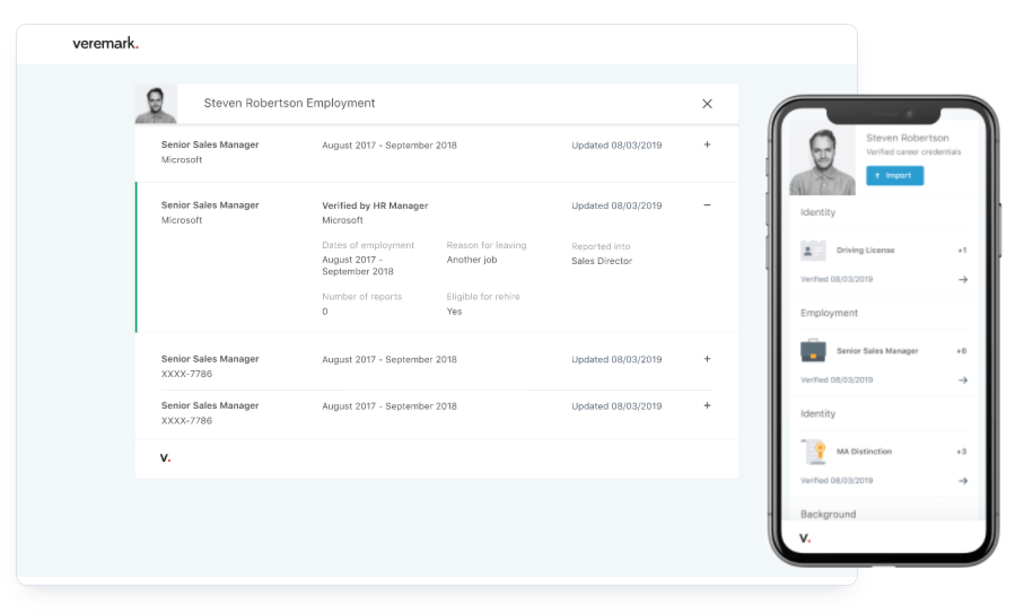Open Senior Sales Manager arrow on phone
Viewport: 1024px width, 613px height.
click(963, 380)
